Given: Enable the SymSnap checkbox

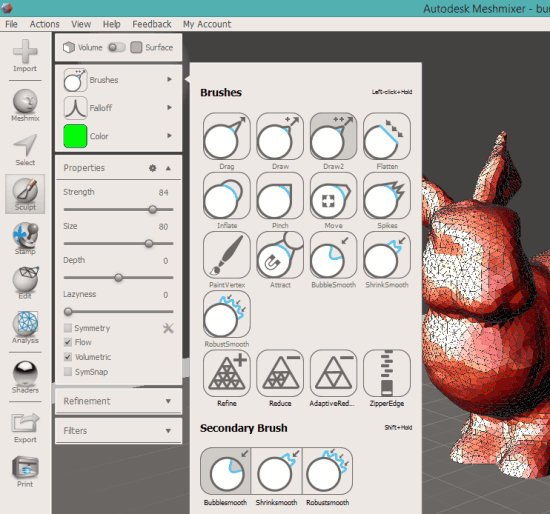Looking at the screenshot, I should pyautogui.click(x=68, y=372).
